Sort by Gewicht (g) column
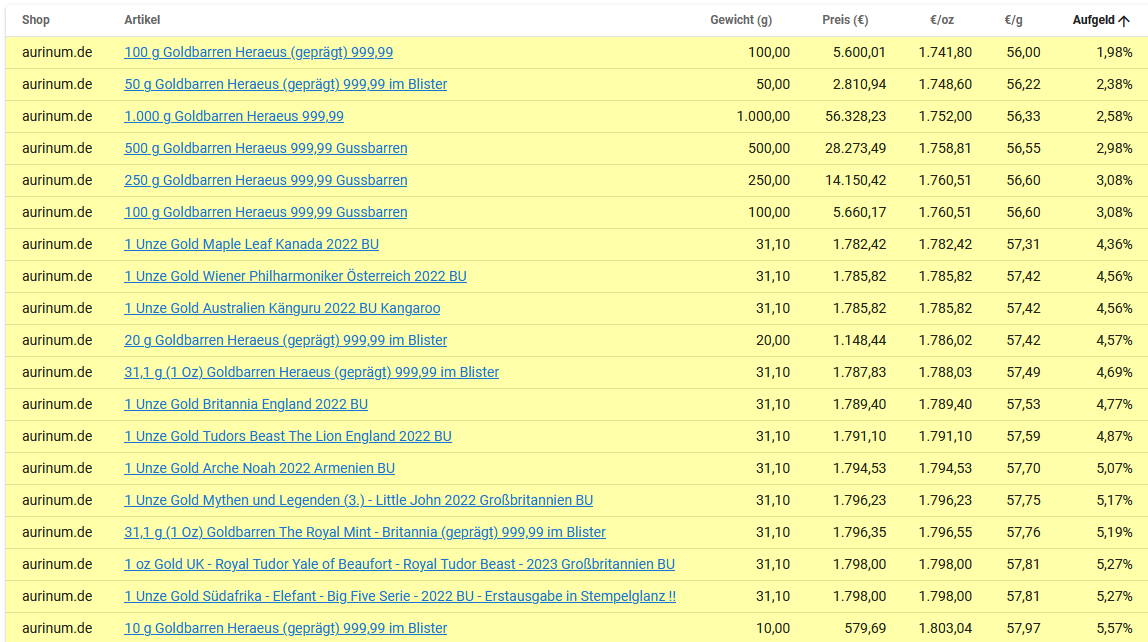Screen dimensions: 1148x642 coord(741,21)
